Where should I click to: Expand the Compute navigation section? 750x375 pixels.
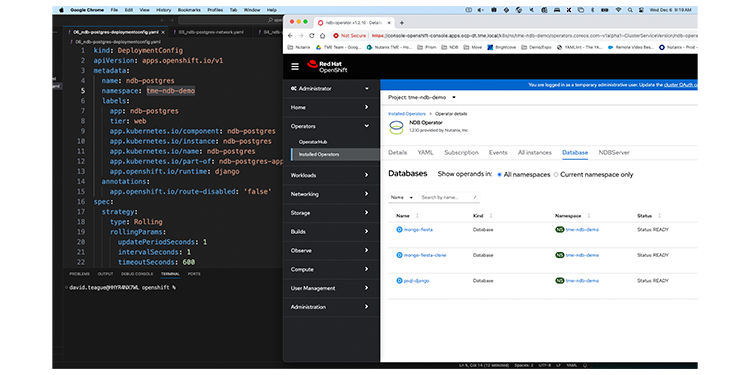[330, 269]
